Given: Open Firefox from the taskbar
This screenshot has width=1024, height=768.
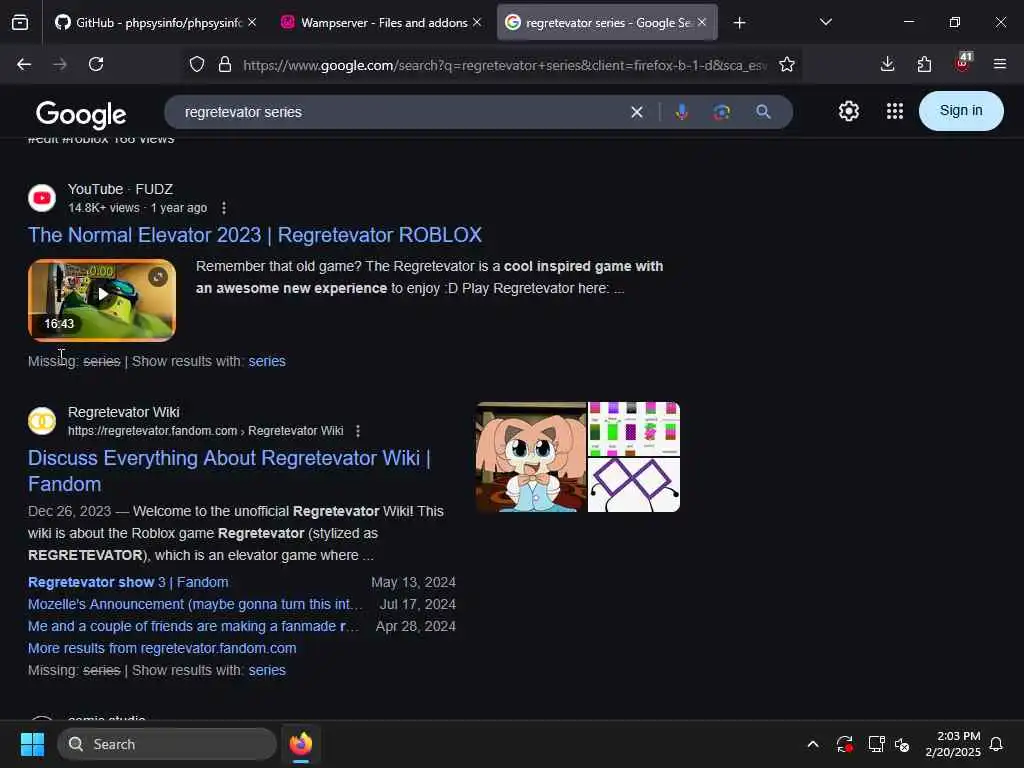Looking at the screenshot, I should [300, 744].
